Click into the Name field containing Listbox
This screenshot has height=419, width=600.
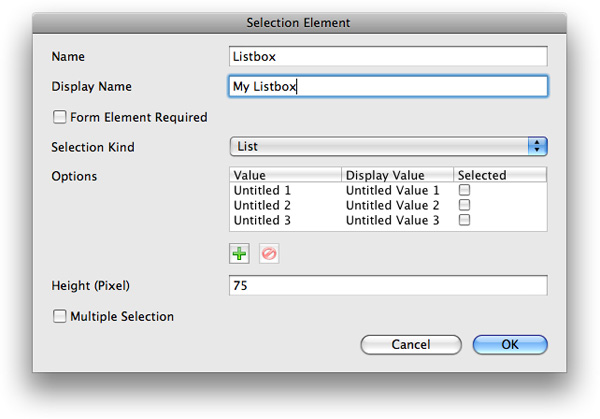coord(388,56)
